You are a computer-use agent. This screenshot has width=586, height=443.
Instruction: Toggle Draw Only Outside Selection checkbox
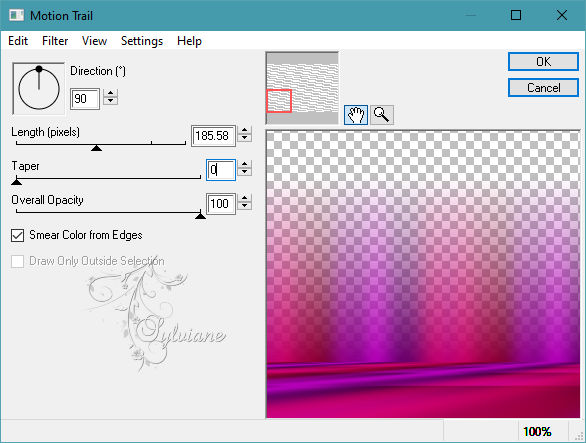18,261
